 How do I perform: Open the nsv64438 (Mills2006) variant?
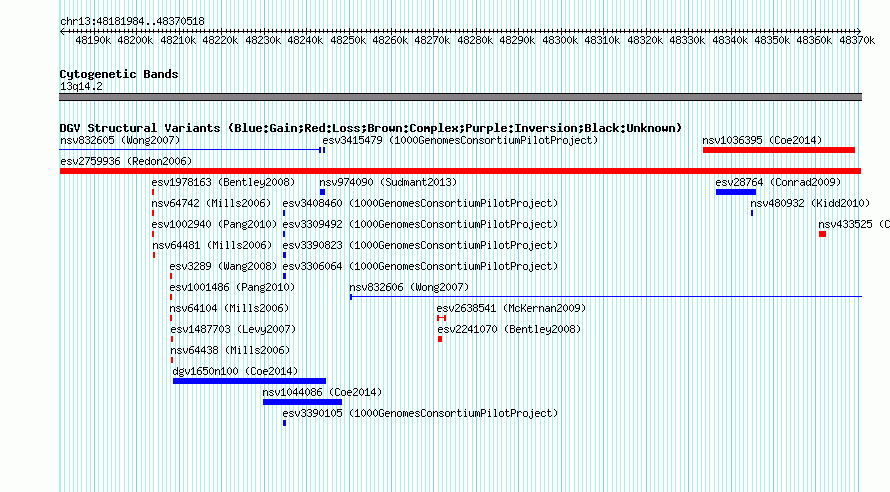coord(230,350)
